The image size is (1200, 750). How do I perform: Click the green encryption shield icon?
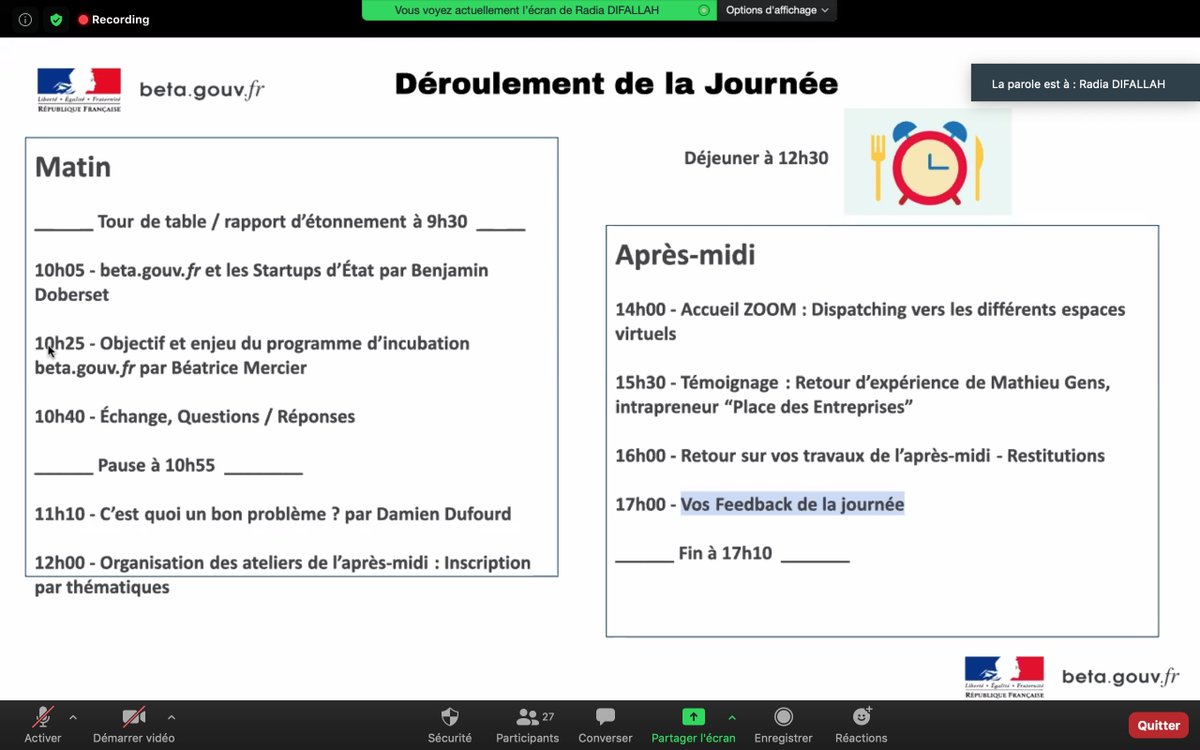click(x=56, y=19)
